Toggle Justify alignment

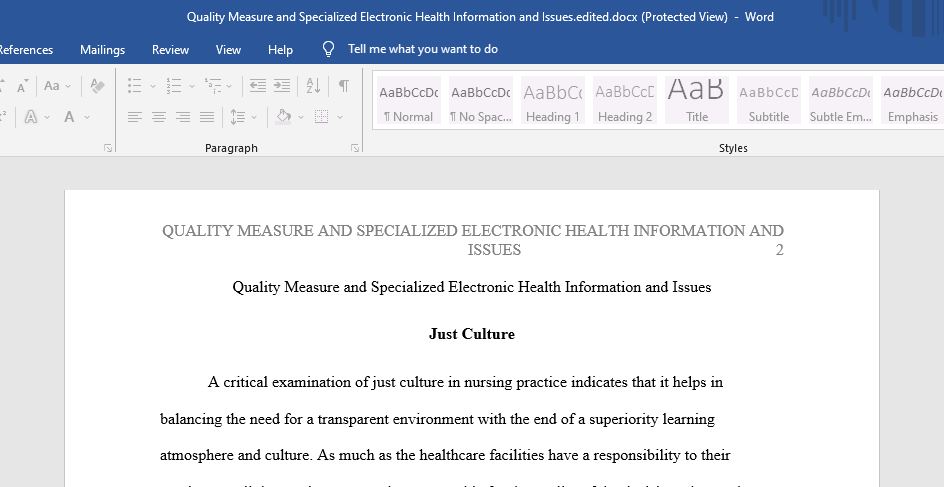click(207, 117)
